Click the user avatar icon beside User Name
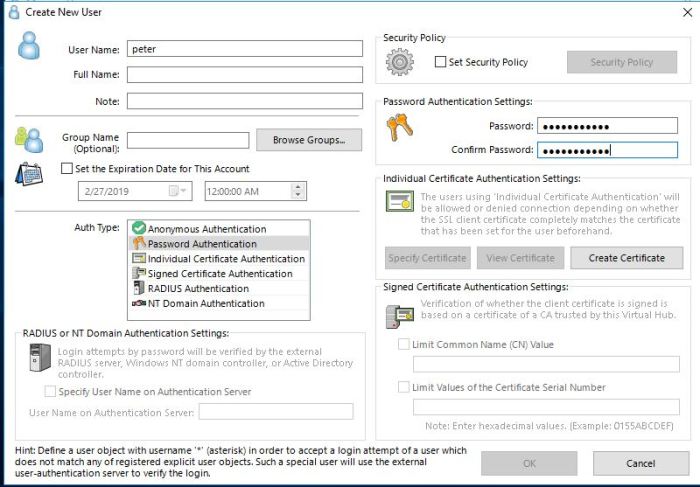The width and height of the screenshot is (700, 487). pos(29,46)
